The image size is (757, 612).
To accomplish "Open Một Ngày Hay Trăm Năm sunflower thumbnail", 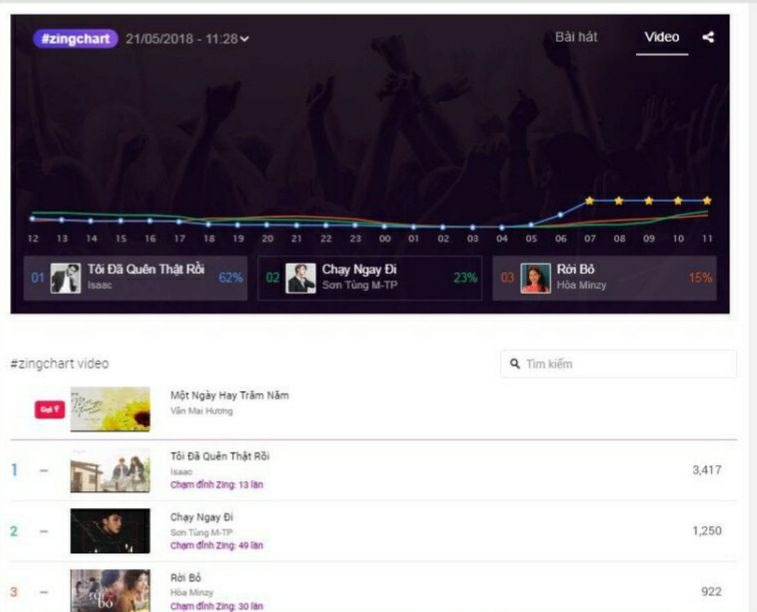I will [x=110, y=409].
